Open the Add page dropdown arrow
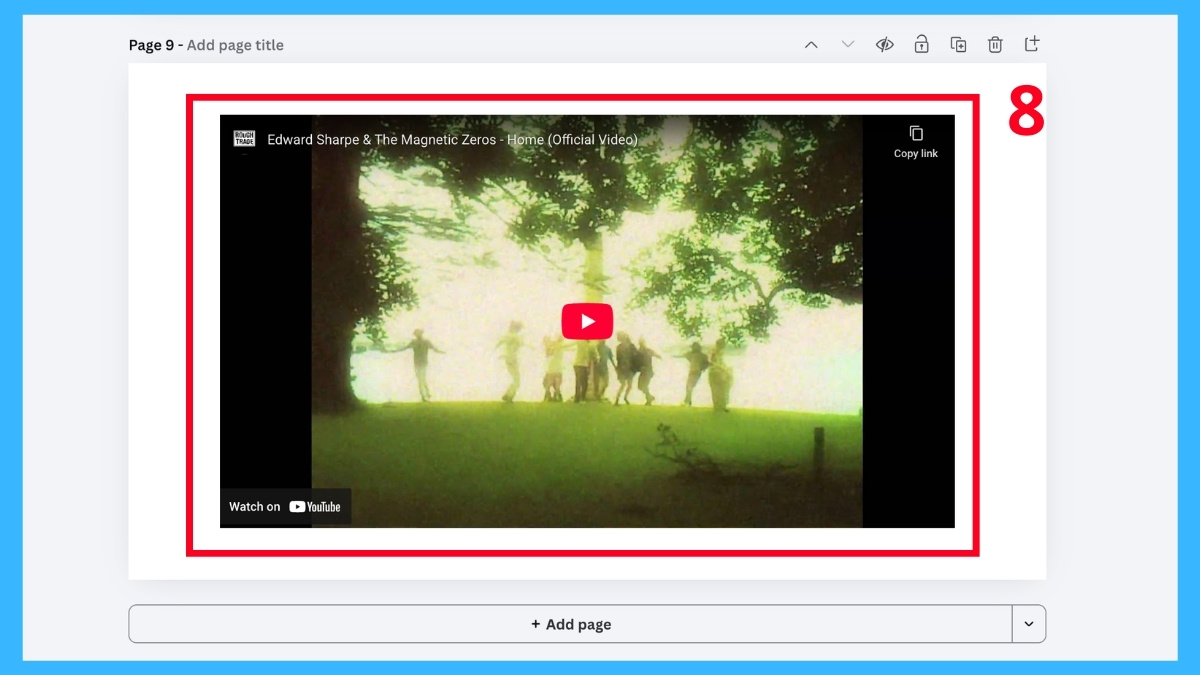The height and width of the screenshot is (675, 1200). click(1028, 623)
